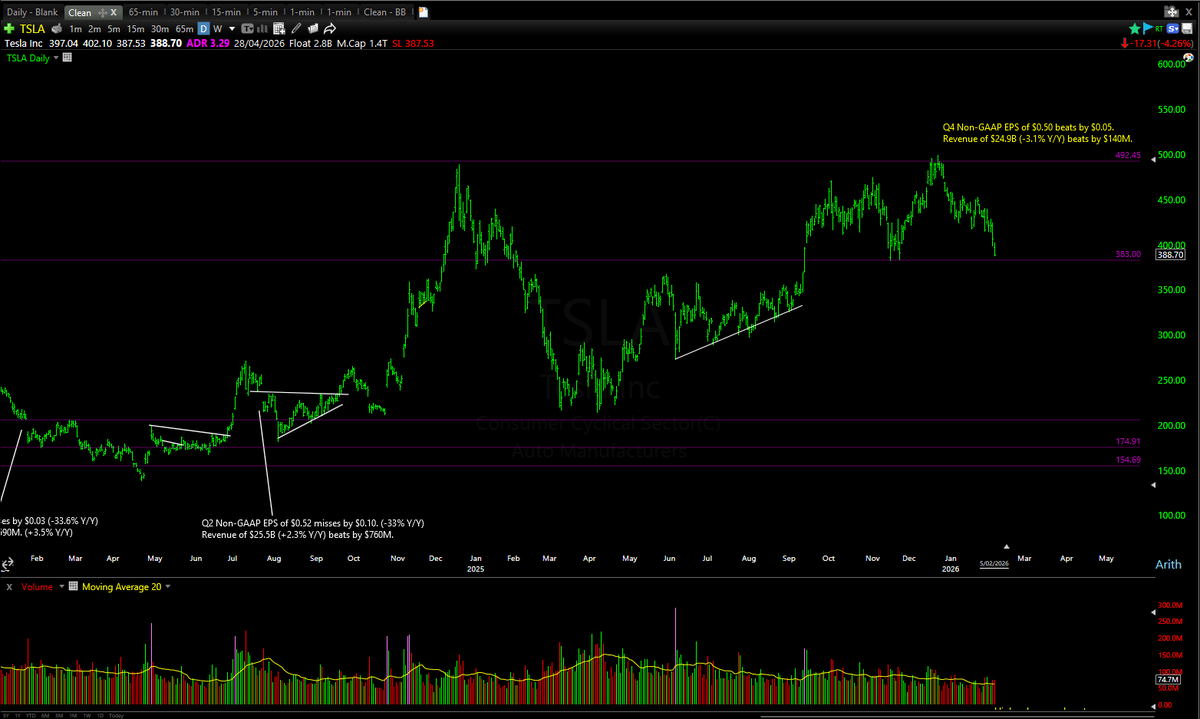Click the icon between pencil and share arrow
The height and width of the screenshot is (719, 1200).
pos(313,28)
